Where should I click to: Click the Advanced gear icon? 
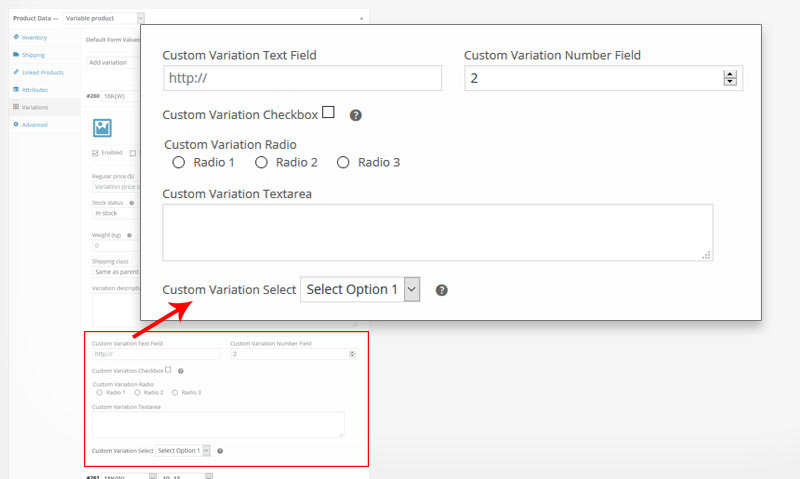click(x=16, y=124)
